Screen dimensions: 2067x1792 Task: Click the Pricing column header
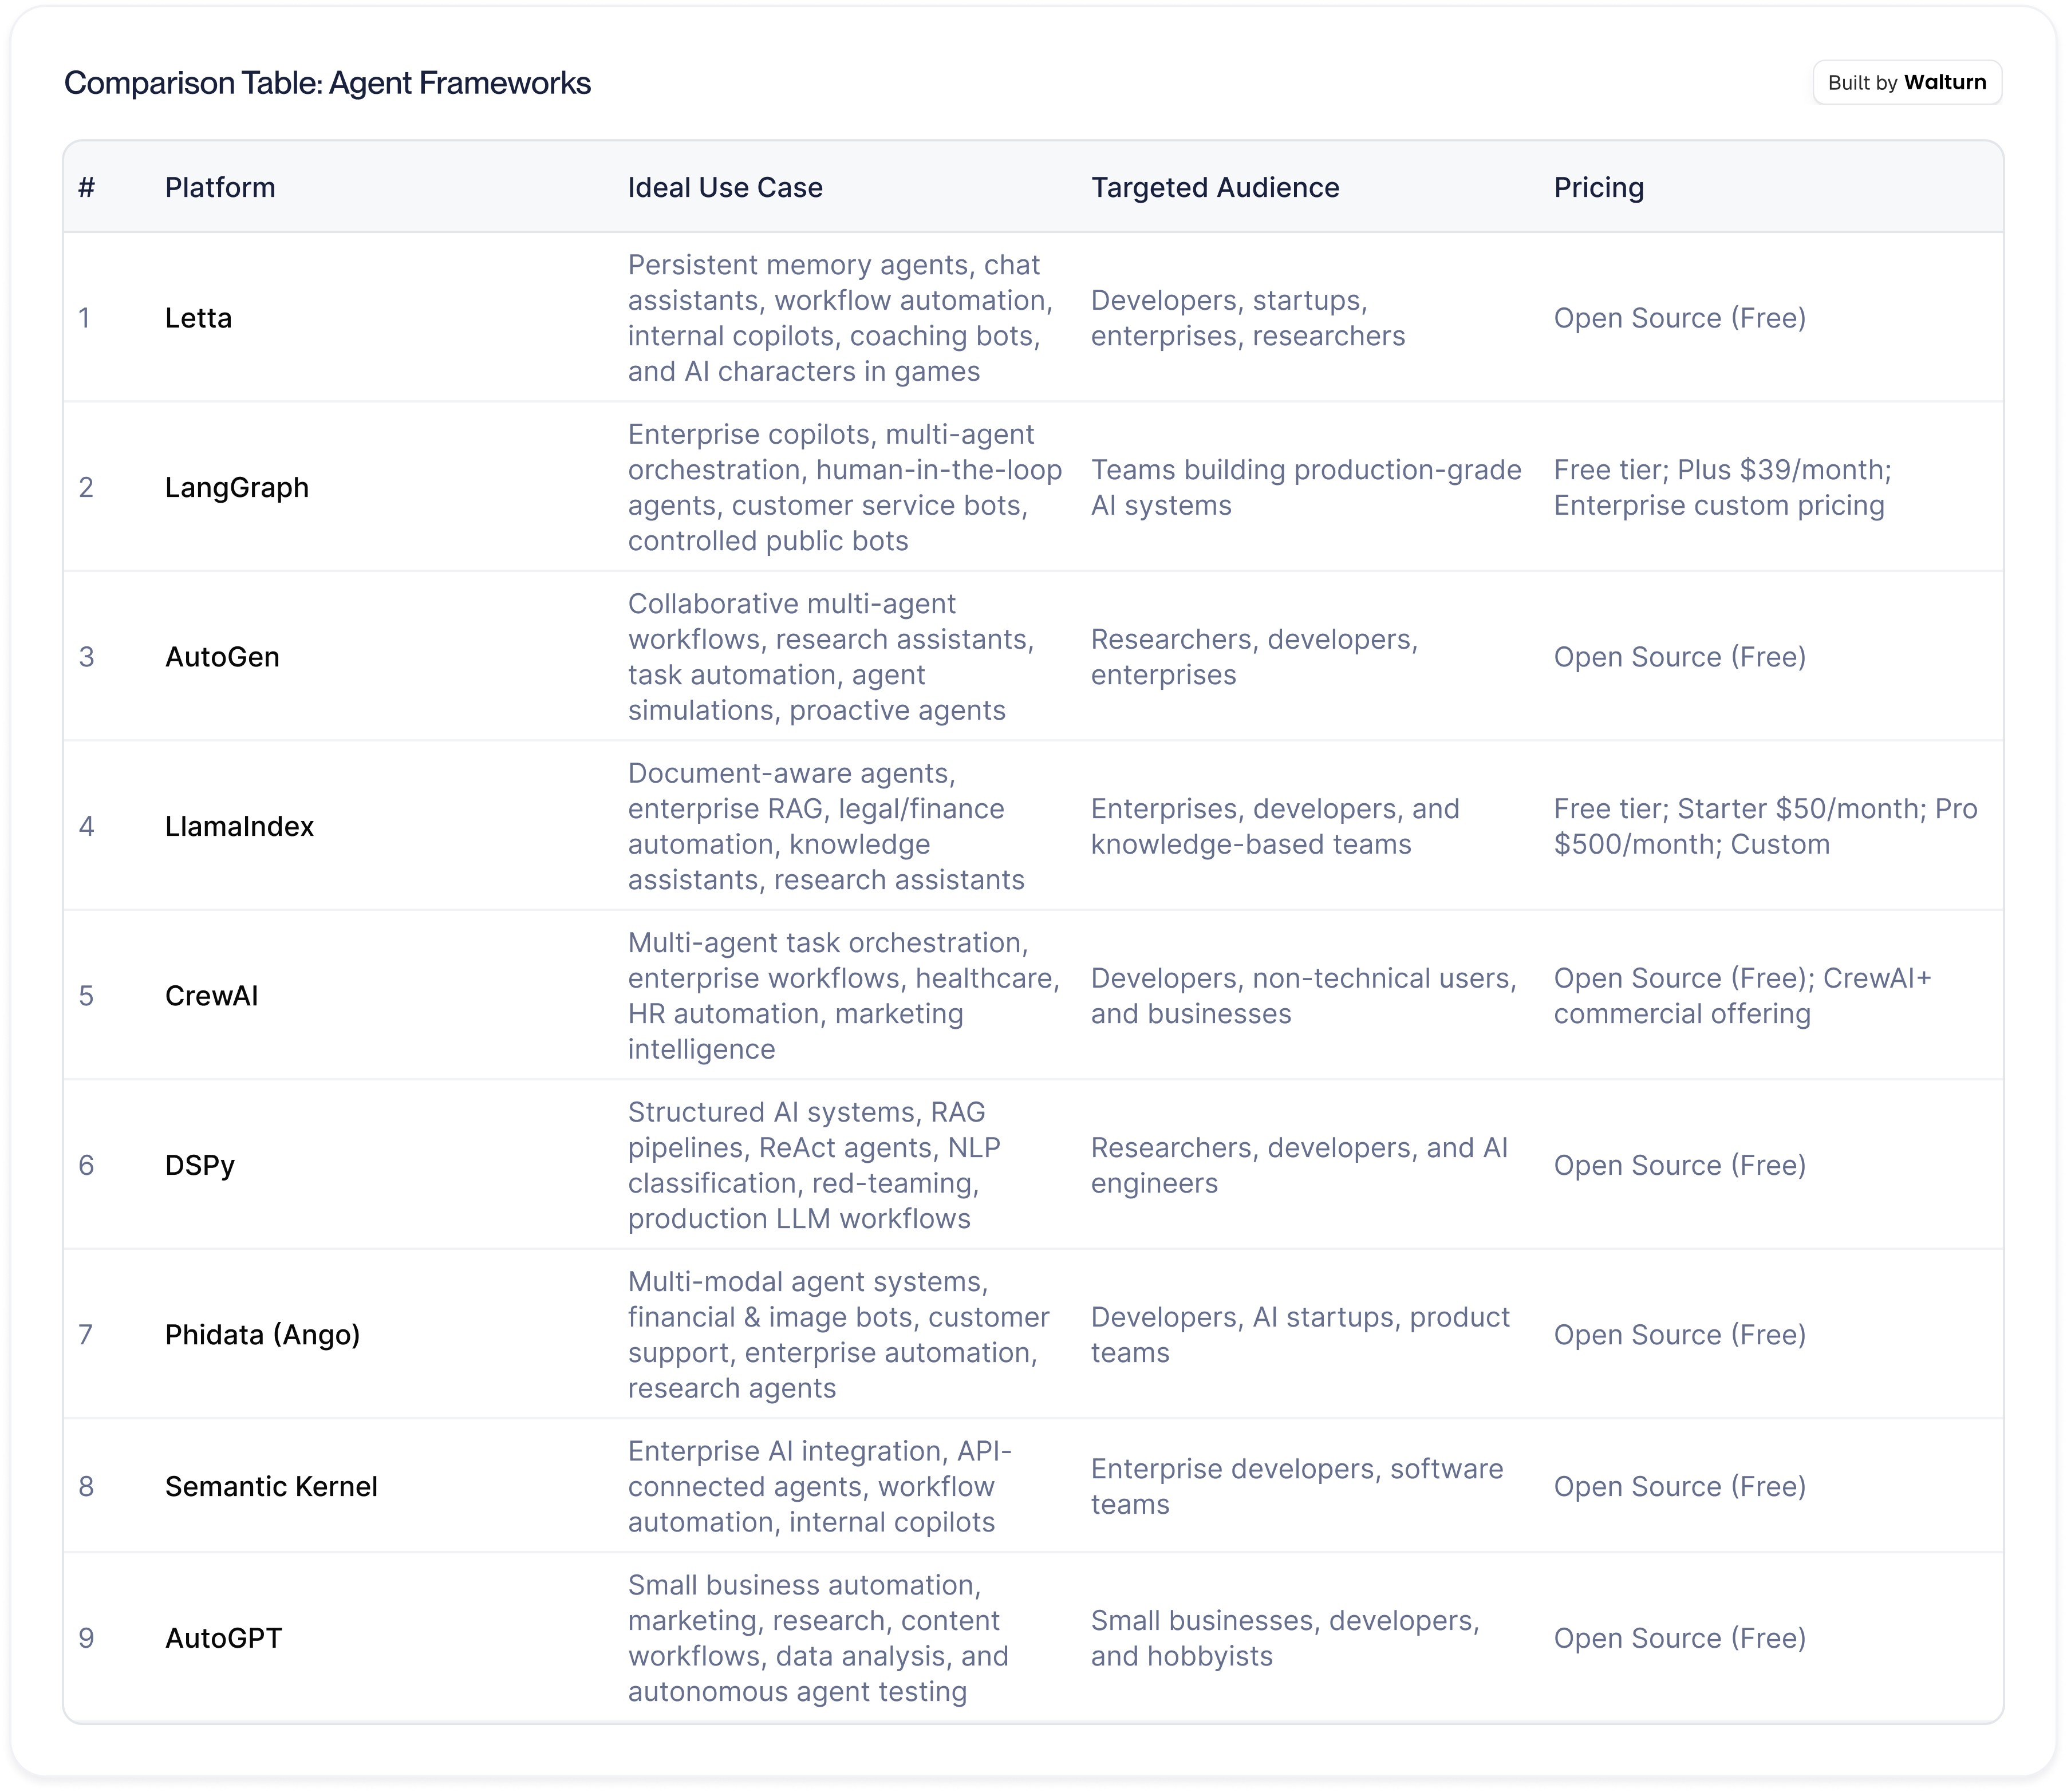click(1598, 187)
